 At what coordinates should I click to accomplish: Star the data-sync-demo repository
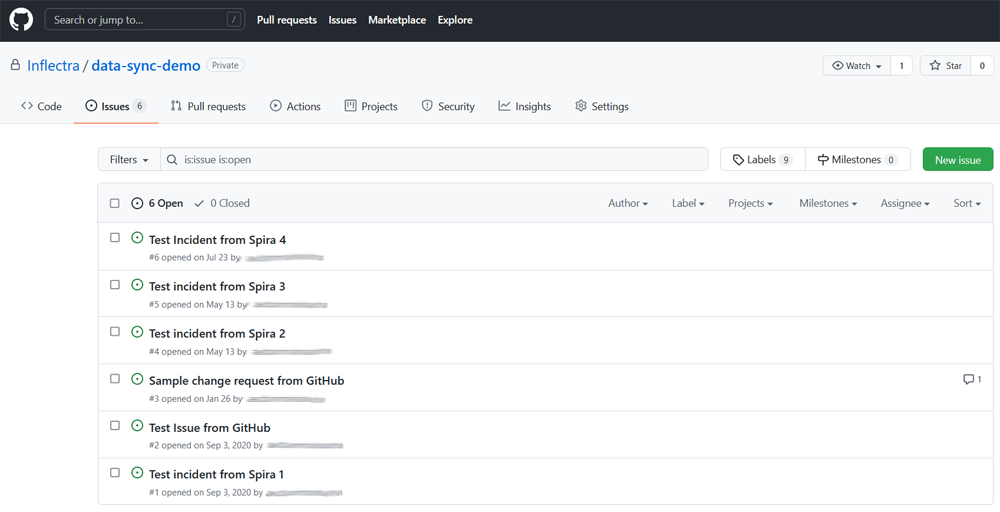pyautogui.click(x=945, y=66)
